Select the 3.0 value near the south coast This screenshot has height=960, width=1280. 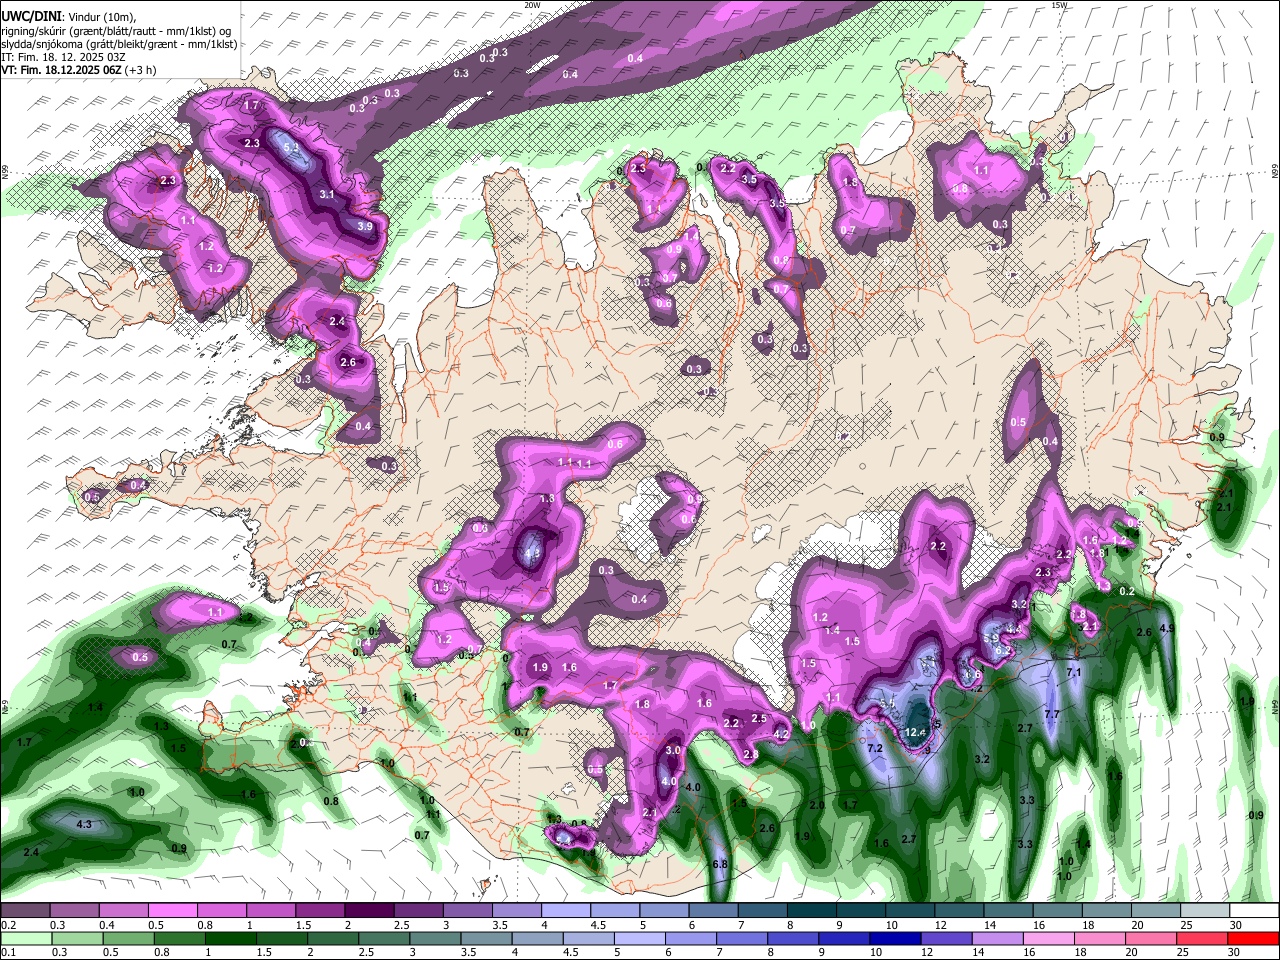pos(673,750)
